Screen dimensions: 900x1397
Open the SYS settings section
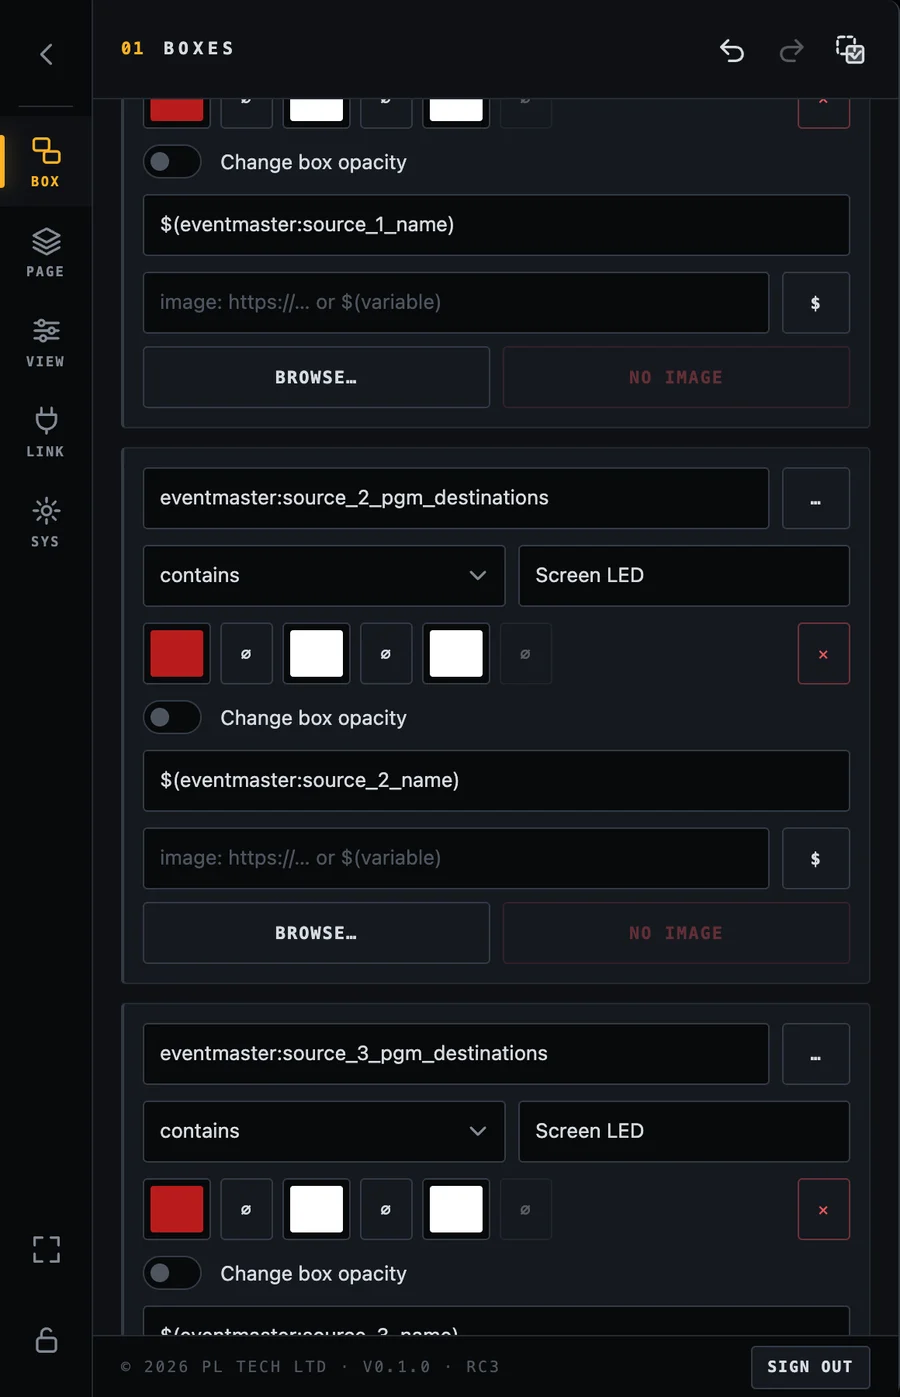tap(45, 522)
